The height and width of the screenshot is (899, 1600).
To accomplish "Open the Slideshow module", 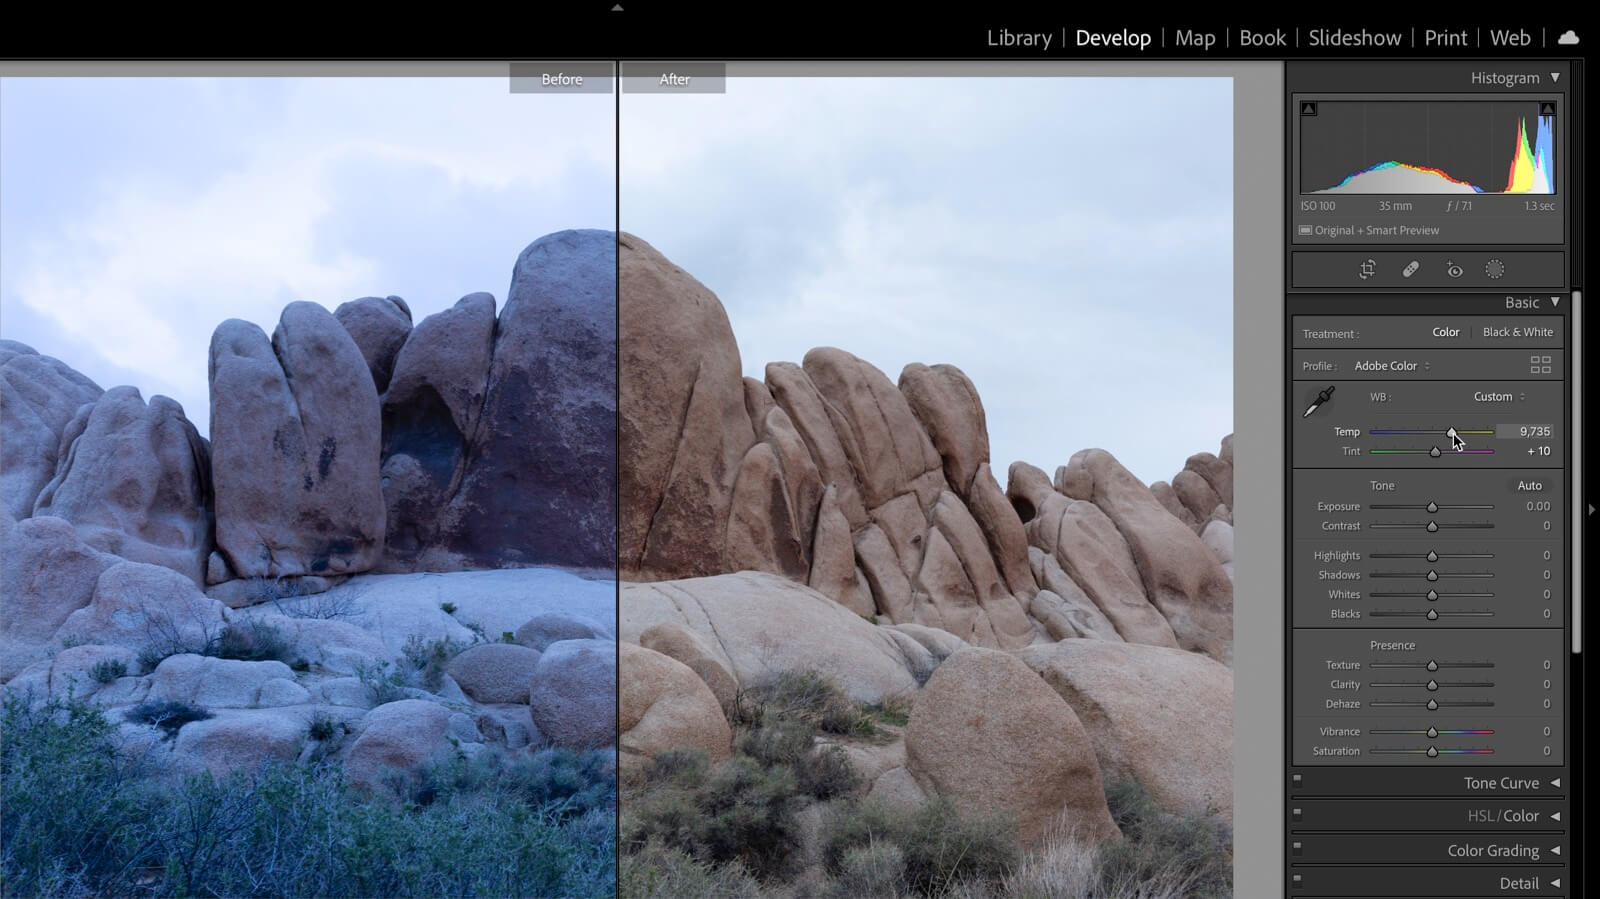I will (1354, 38).
